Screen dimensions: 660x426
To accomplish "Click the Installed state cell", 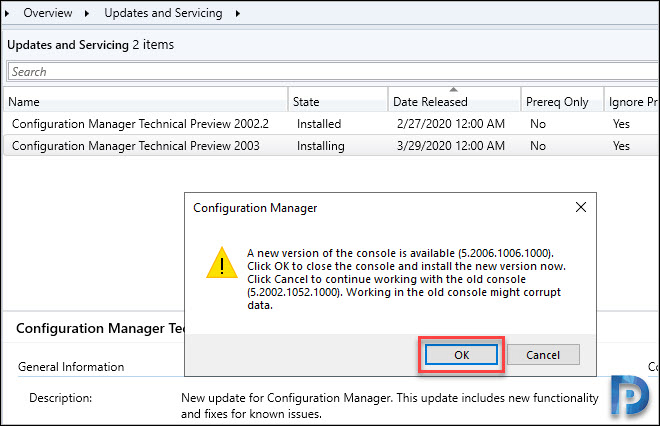I will (319, 124).
